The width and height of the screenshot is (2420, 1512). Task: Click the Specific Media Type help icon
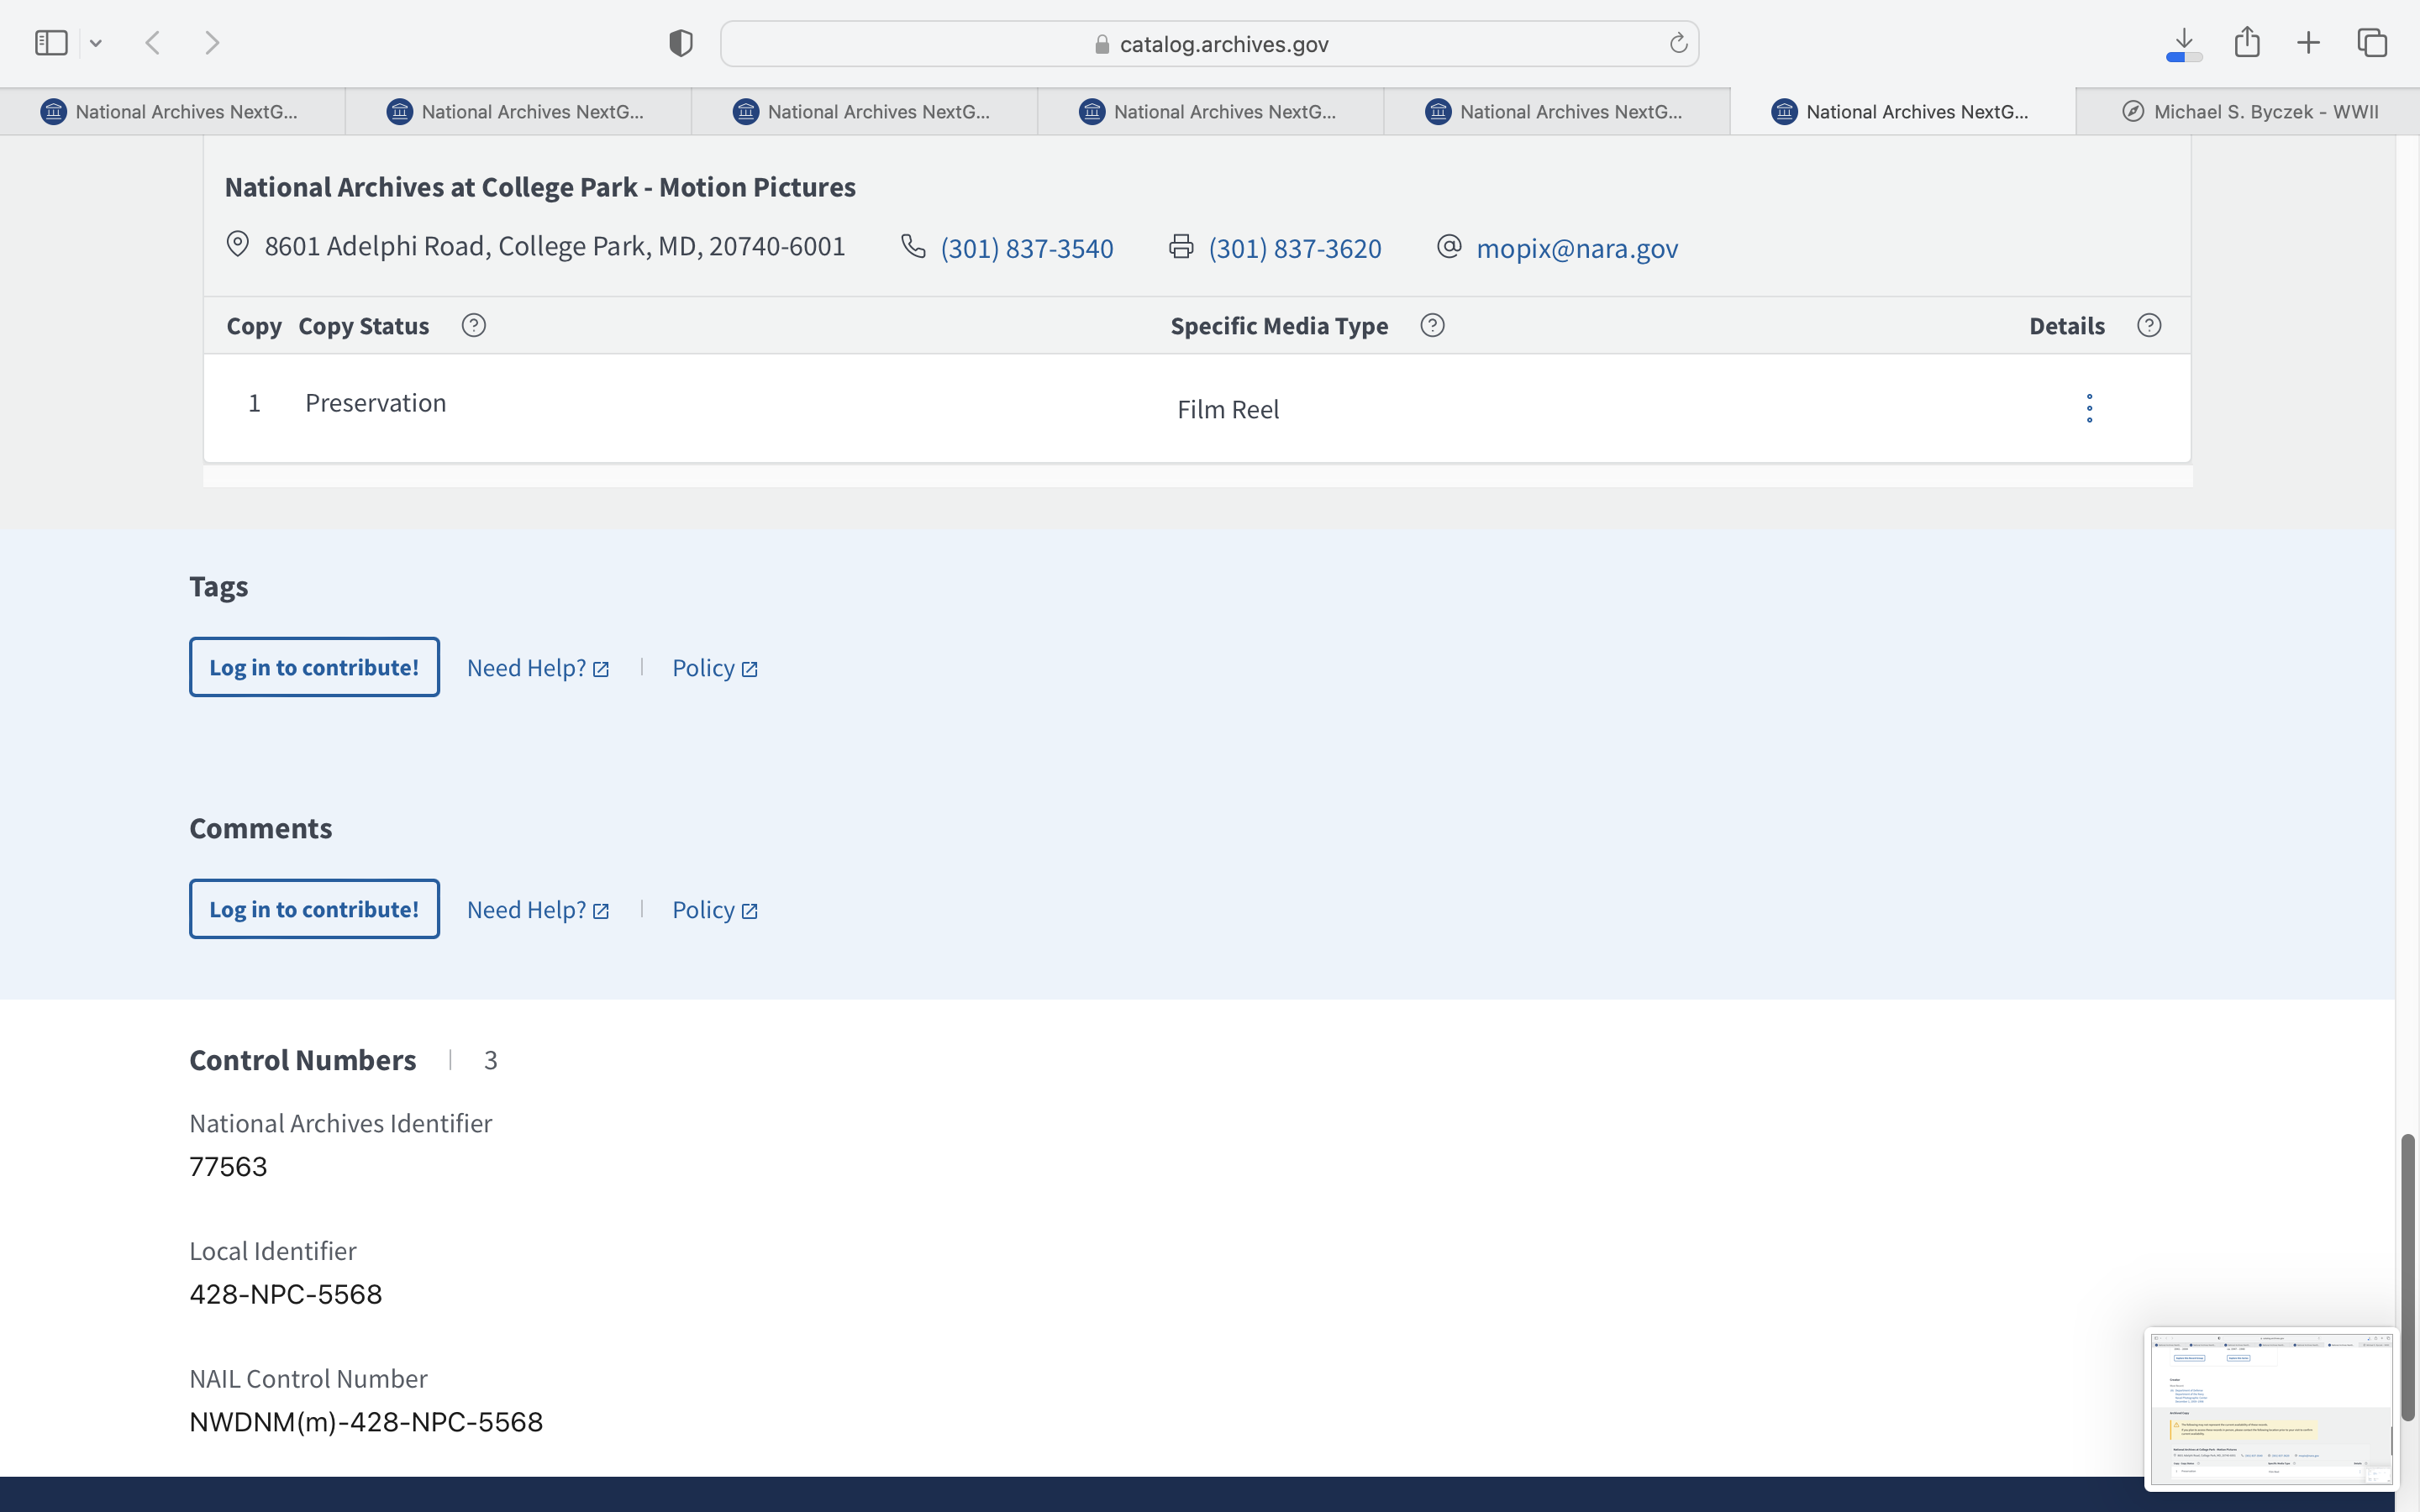pyautogui.click(x=1432, y=326)
